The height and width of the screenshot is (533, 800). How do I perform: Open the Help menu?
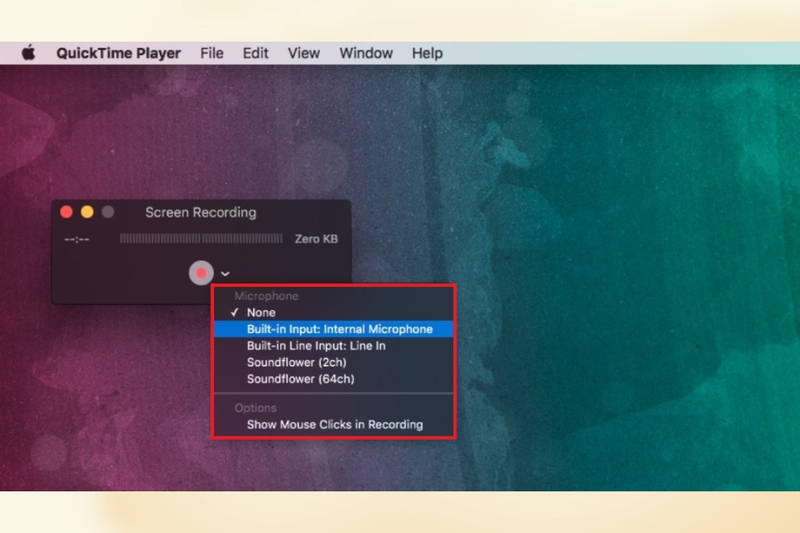[x=427, y=53]
